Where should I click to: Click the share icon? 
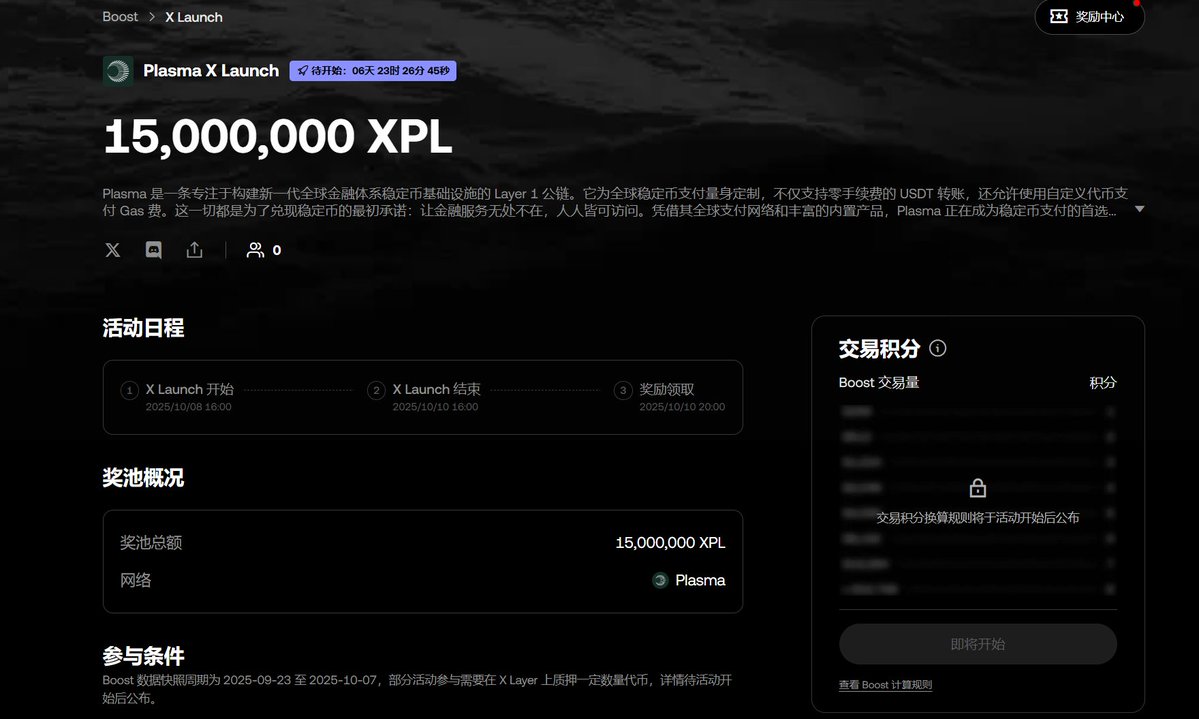pos(194,250)
